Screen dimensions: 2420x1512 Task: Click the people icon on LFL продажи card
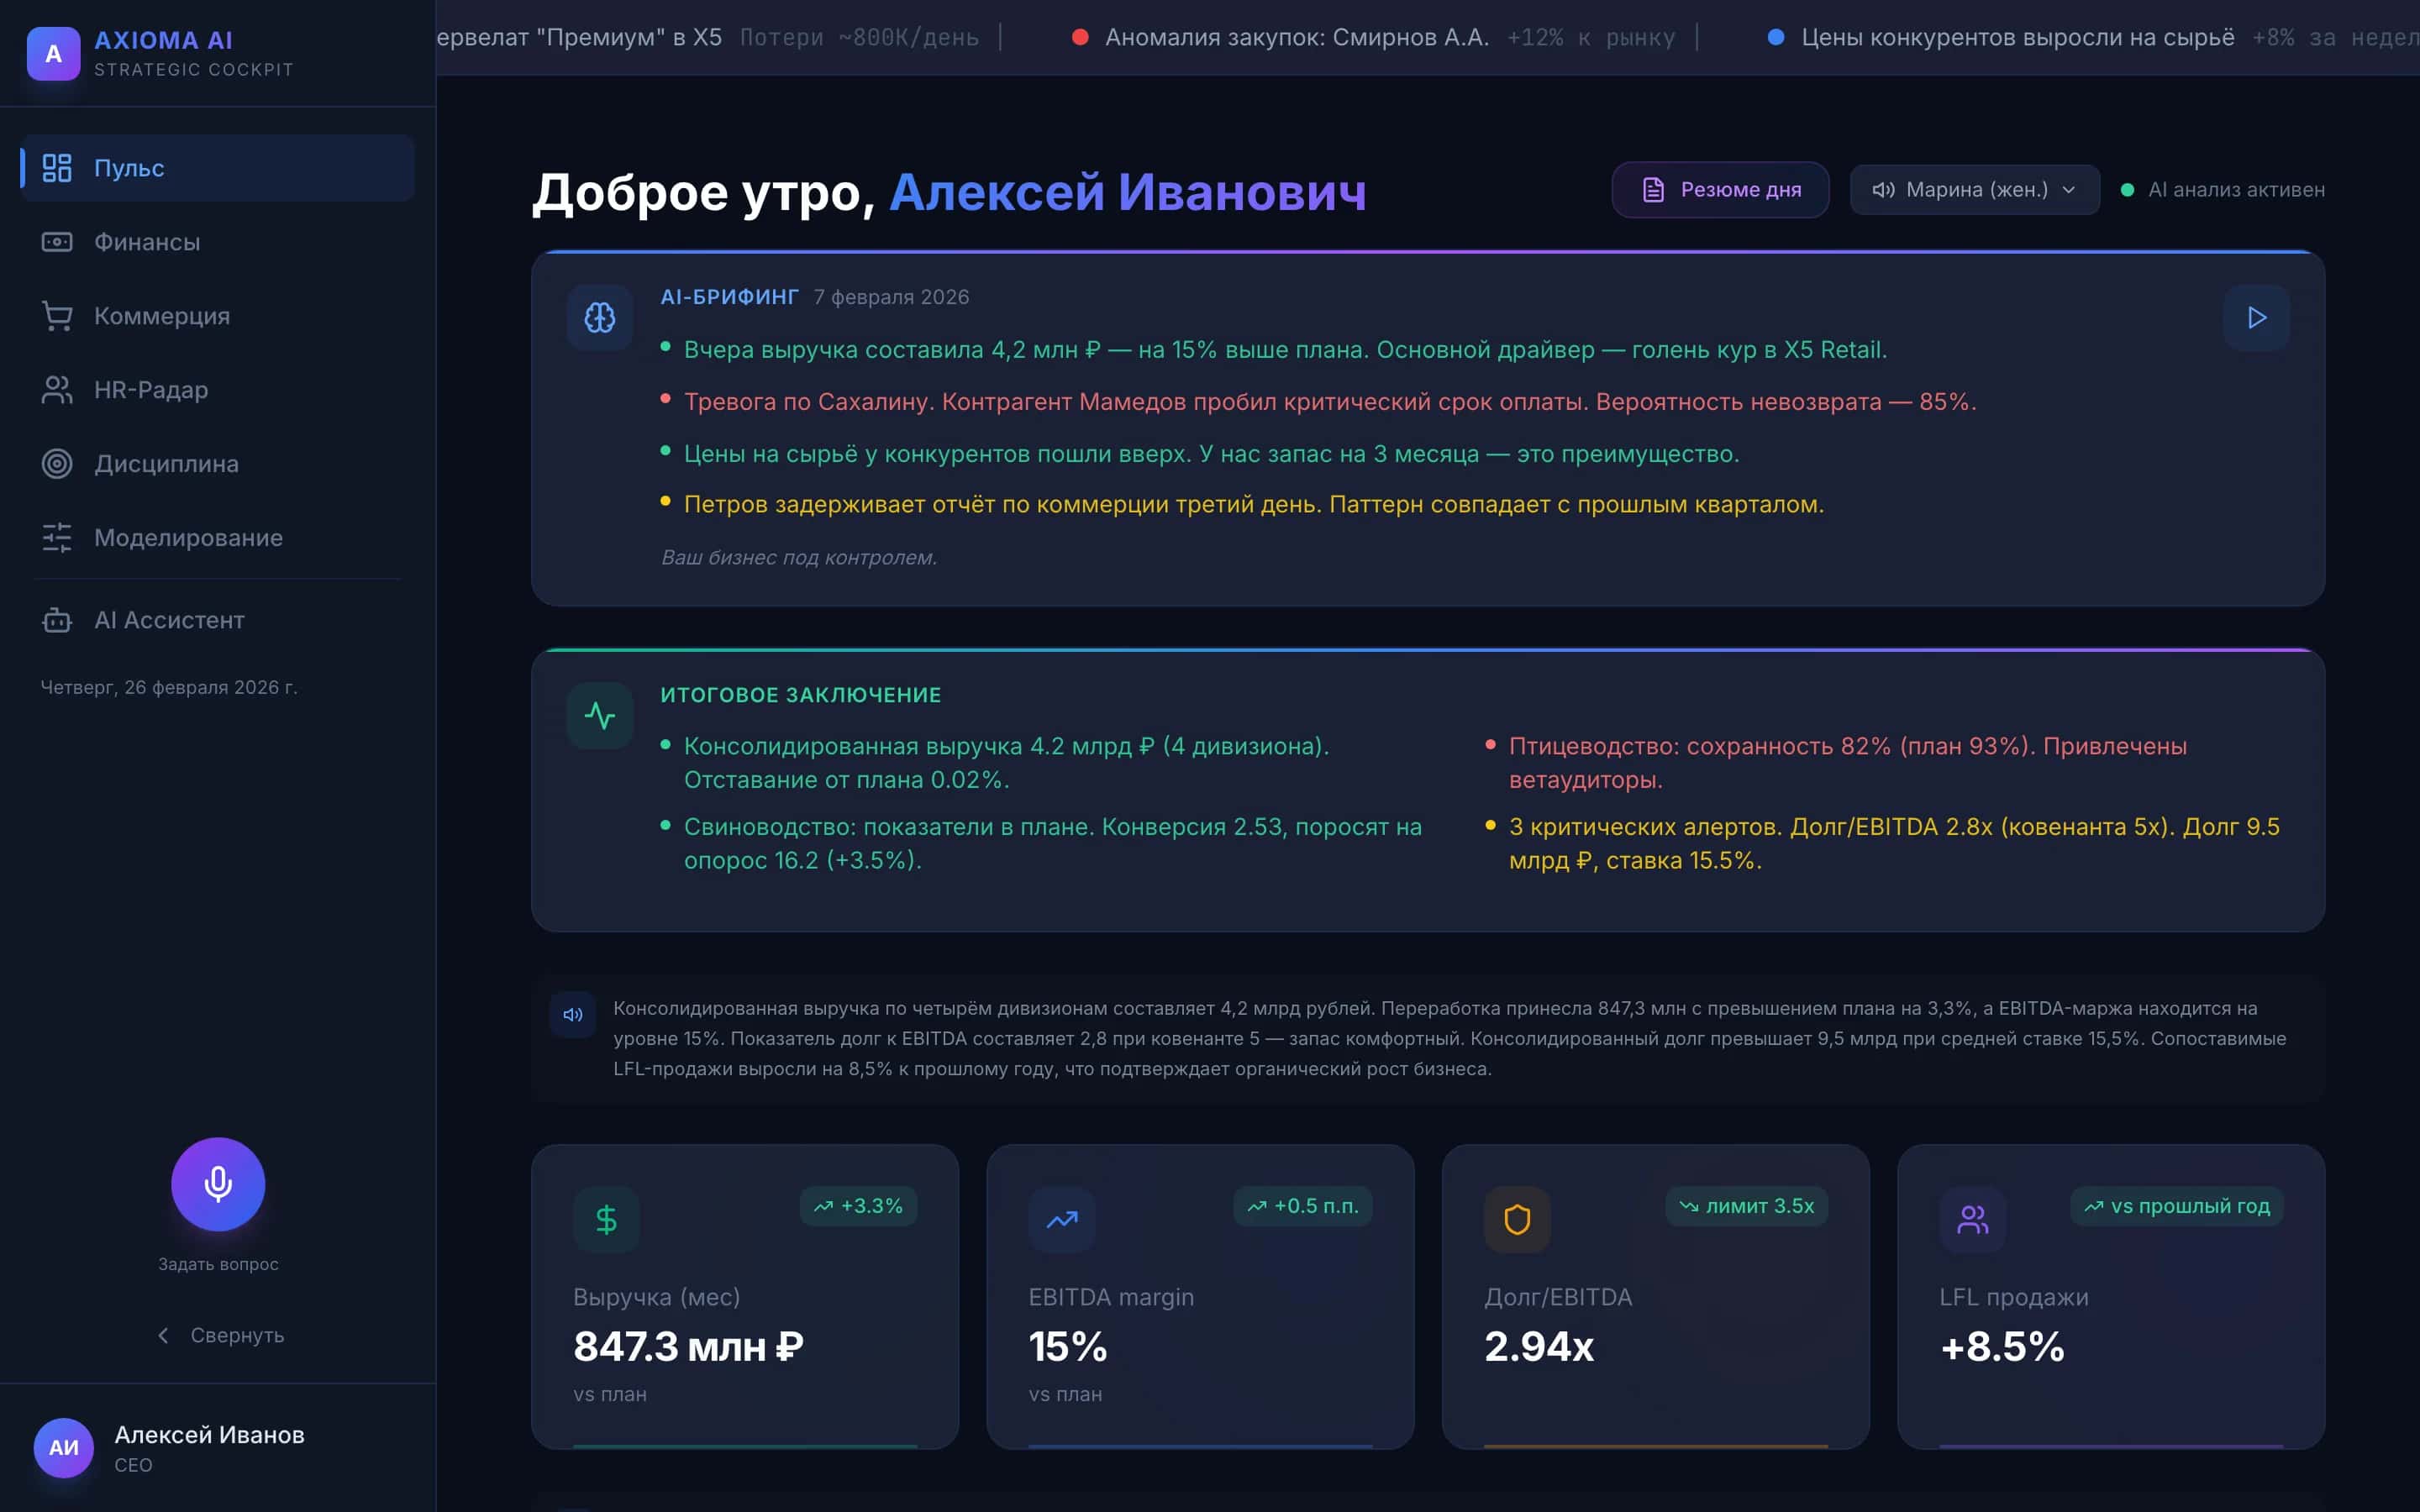[x=1973, y=1219]
